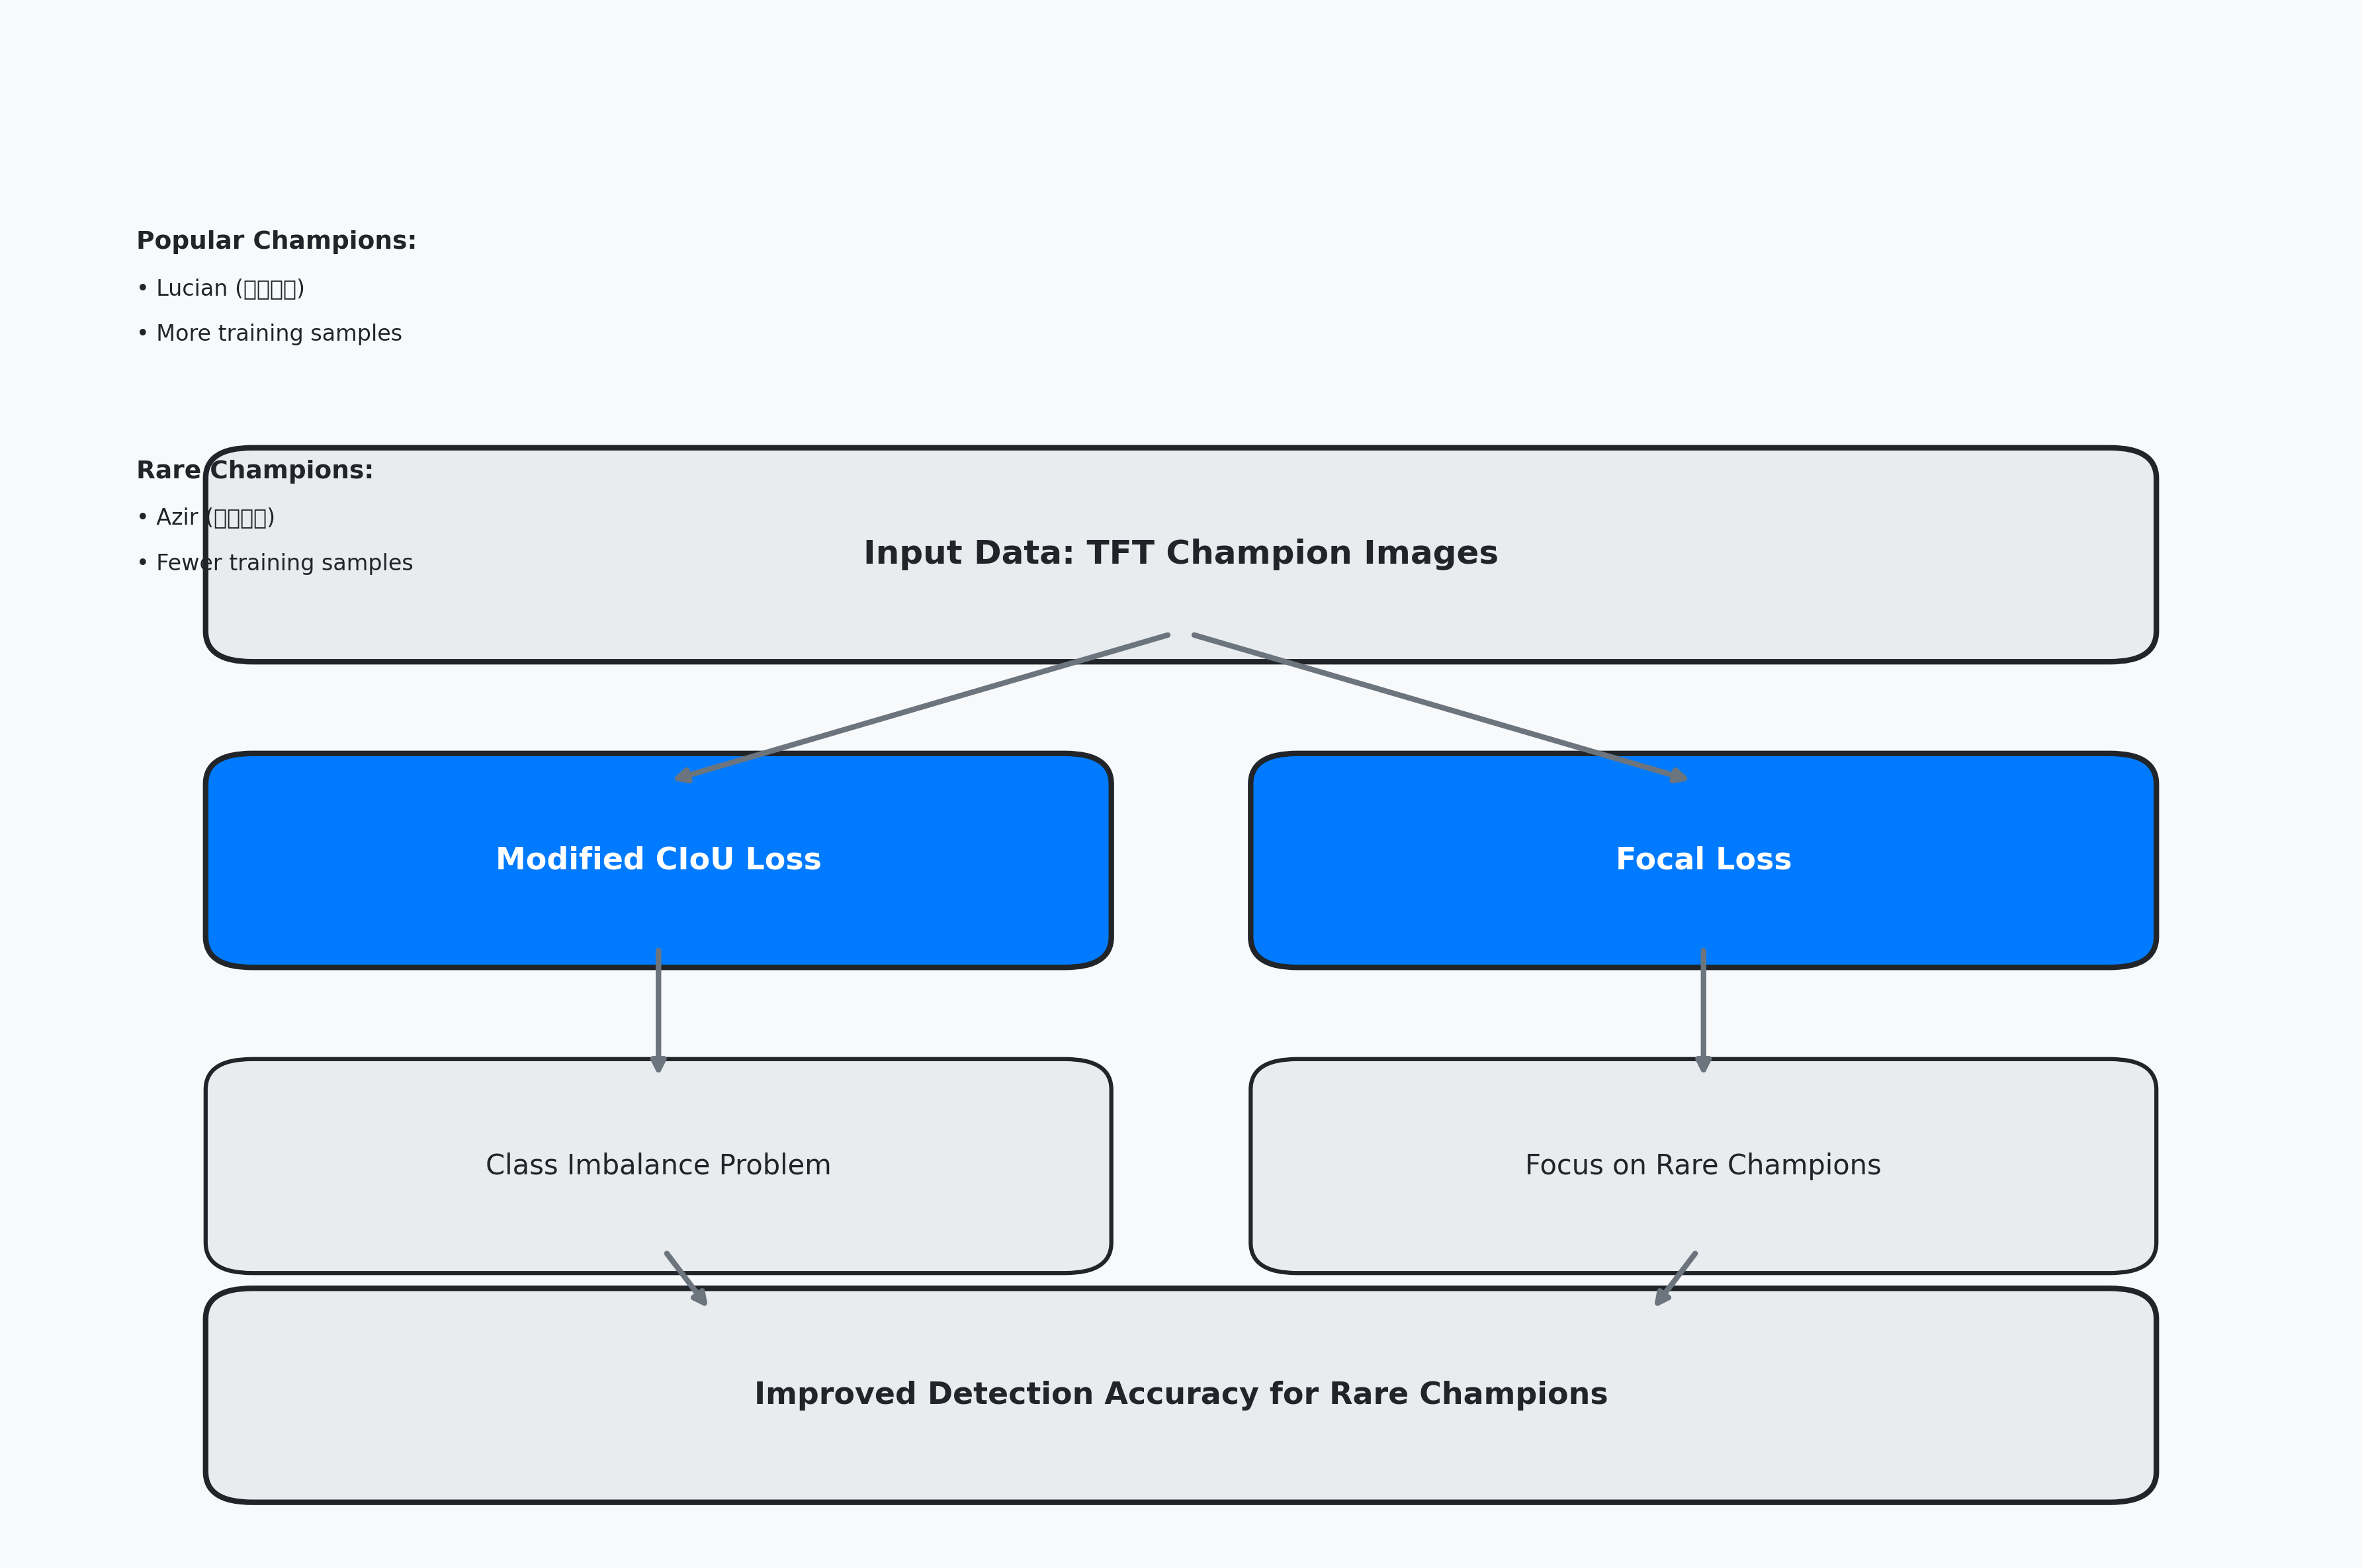Click the Rare Champions heading
The width and height of the screenshot is (2362, 1568).
coord(254,470)
